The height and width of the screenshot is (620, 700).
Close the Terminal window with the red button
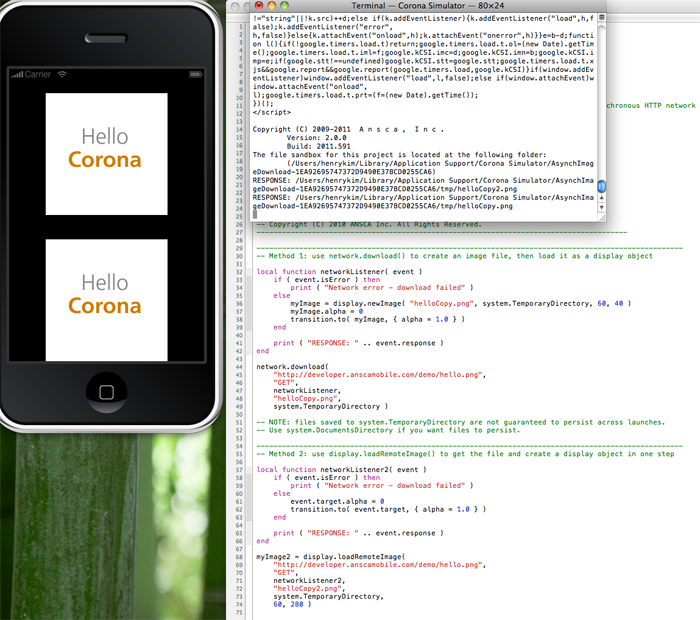coord(259,5)
